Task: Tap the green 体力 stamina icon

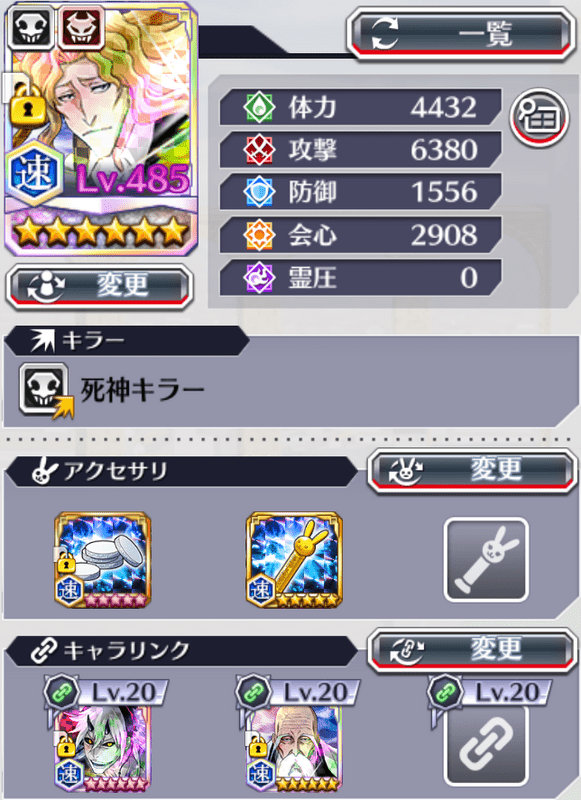Action: coord(259,107)
